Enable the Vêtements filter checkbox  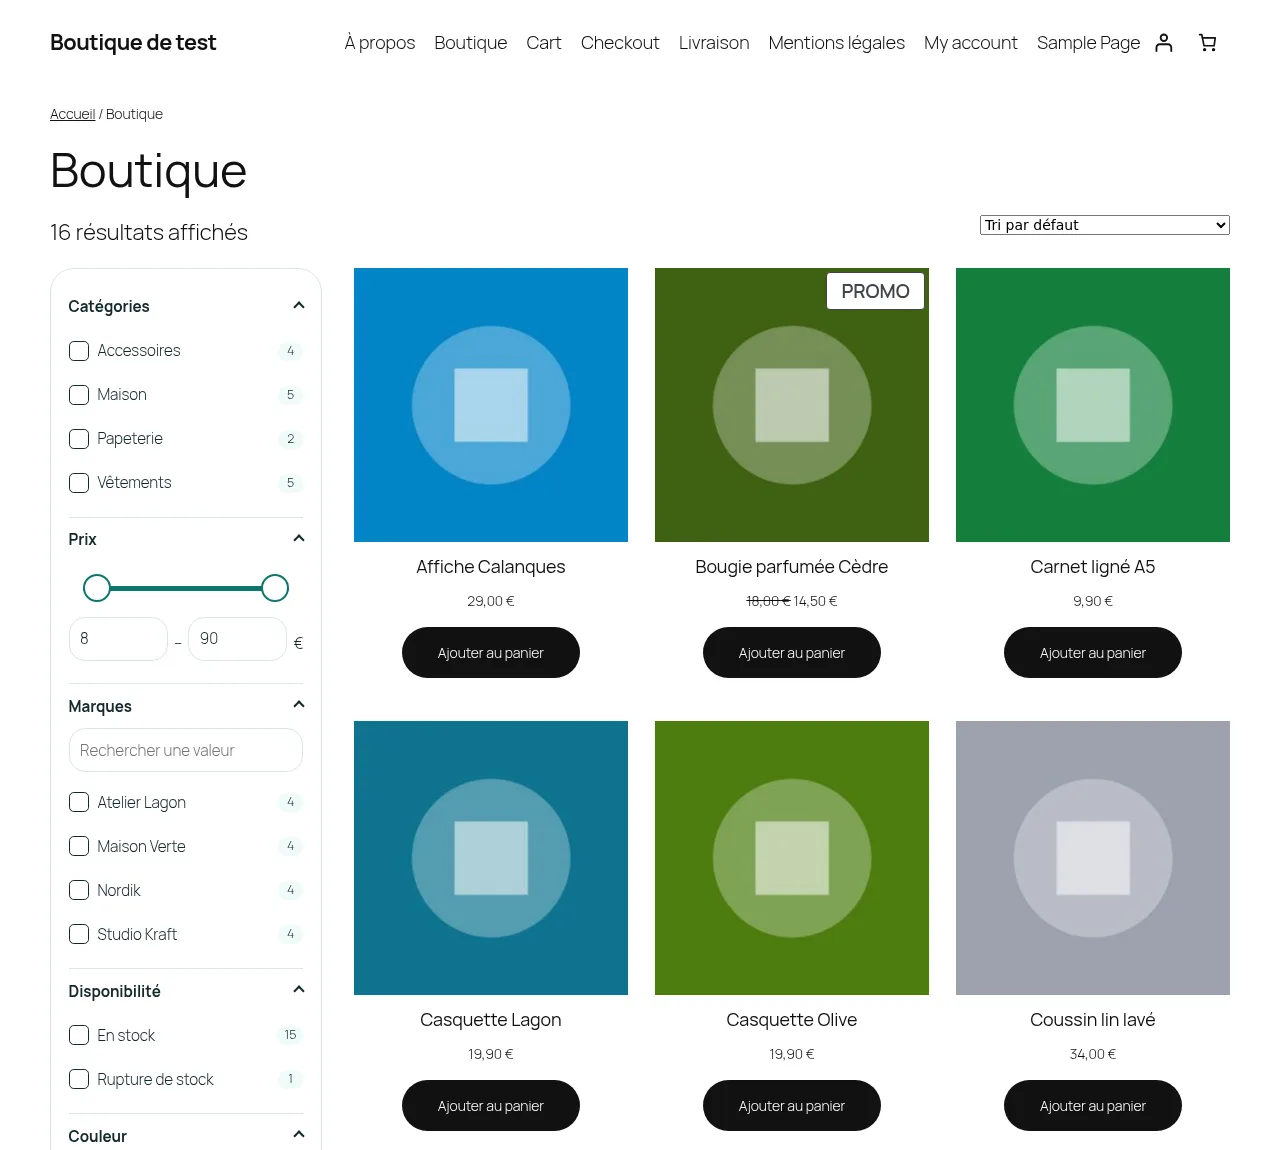pyautogui.click(x=79, y=483)
